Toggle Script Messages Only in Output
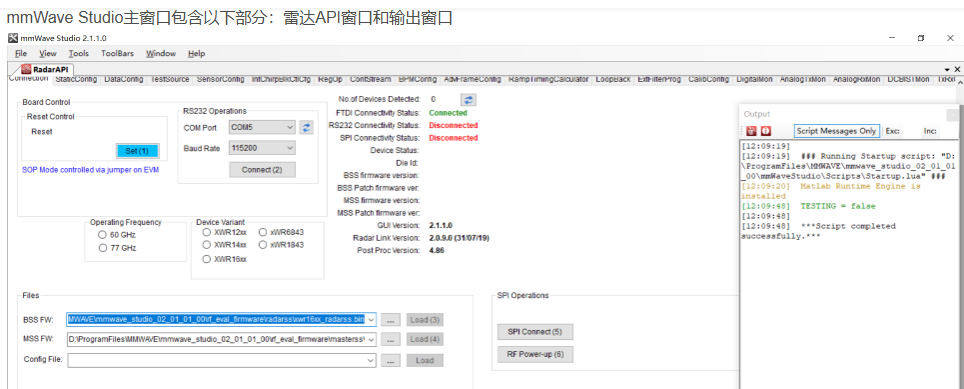This screenshot has height=389, width=964. [836, 131]
